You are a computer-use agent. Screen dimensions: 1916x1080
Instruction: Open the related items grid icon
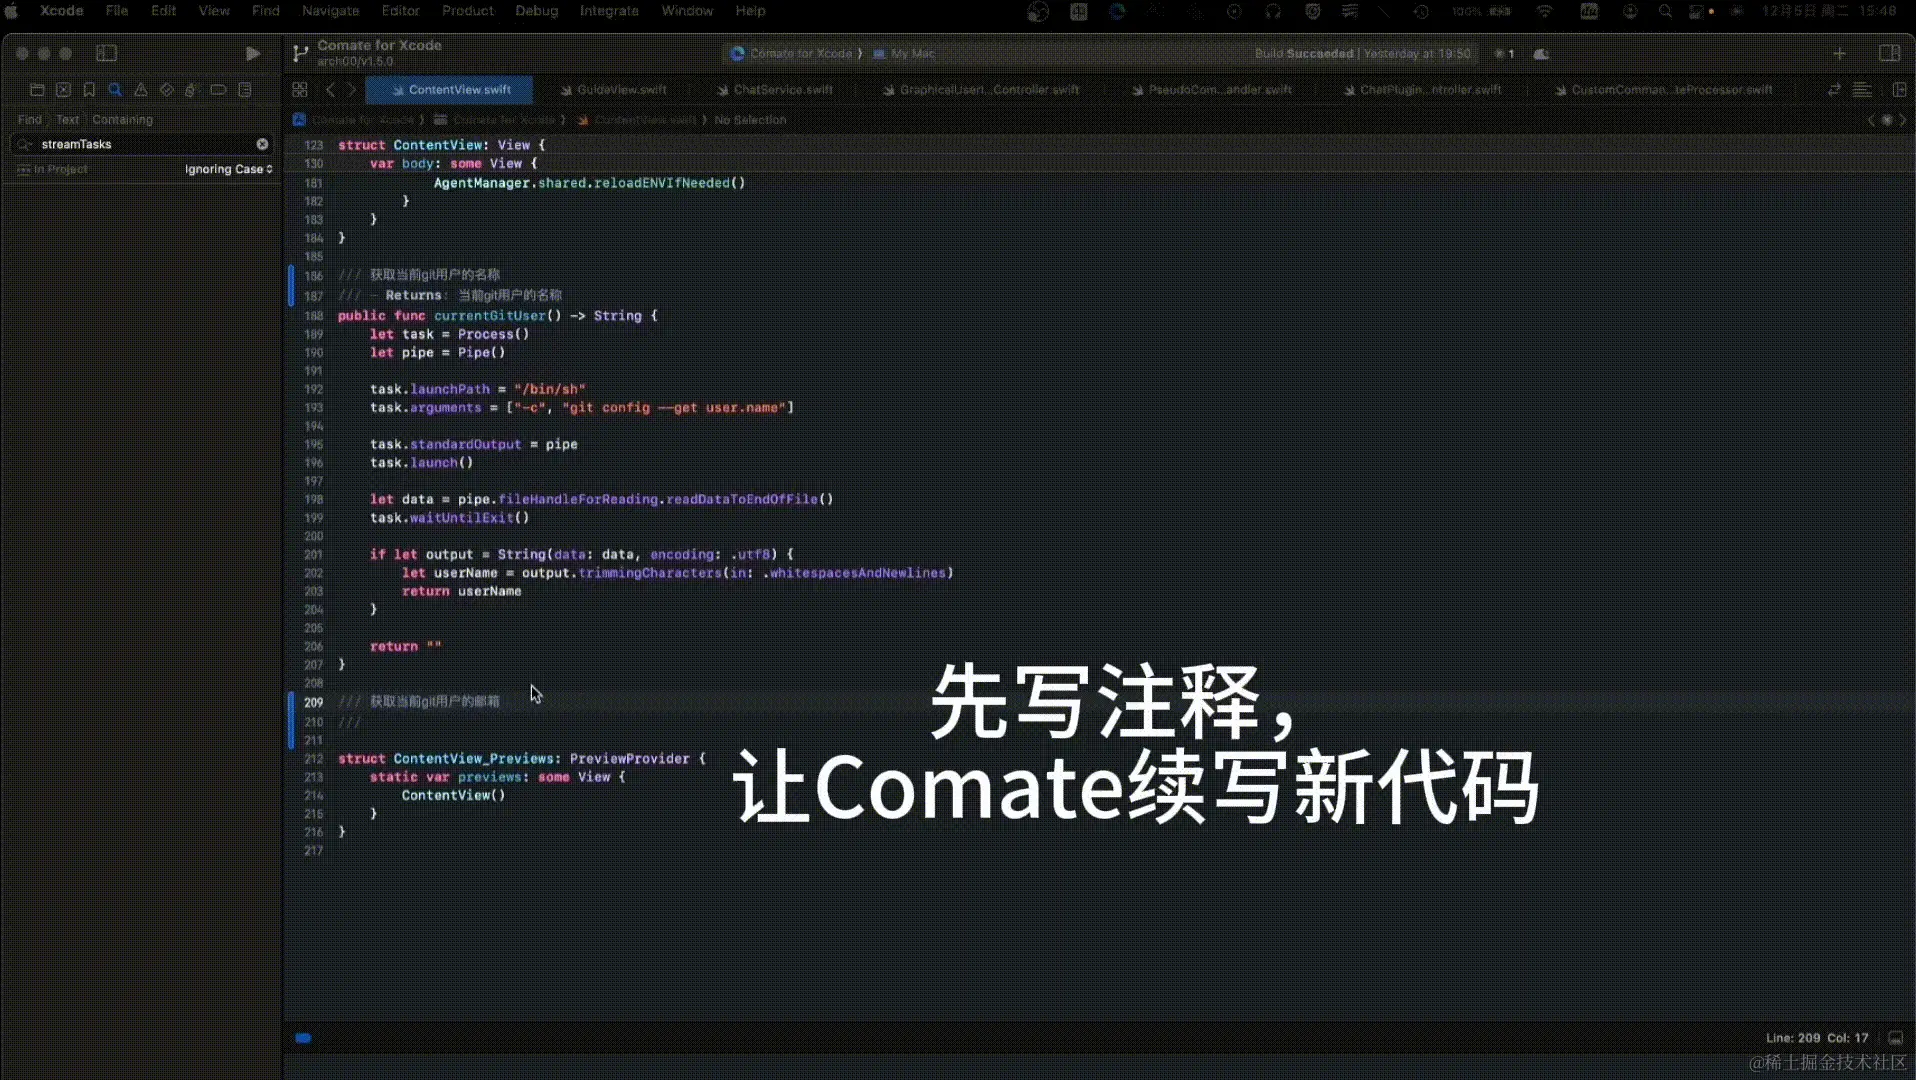(x=299, y=90)
